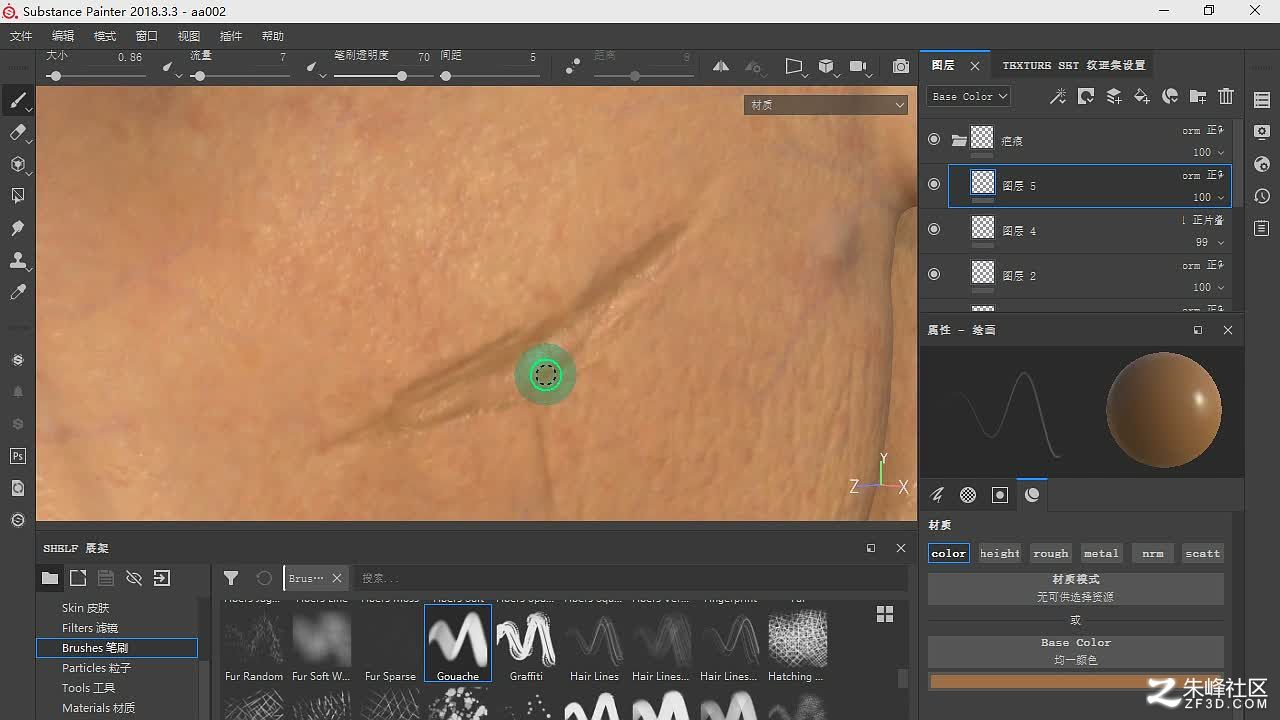Screen dimensions: 1280x720
Task: Add effect with the magic wand icon
Action: (x=1057, y=96)
